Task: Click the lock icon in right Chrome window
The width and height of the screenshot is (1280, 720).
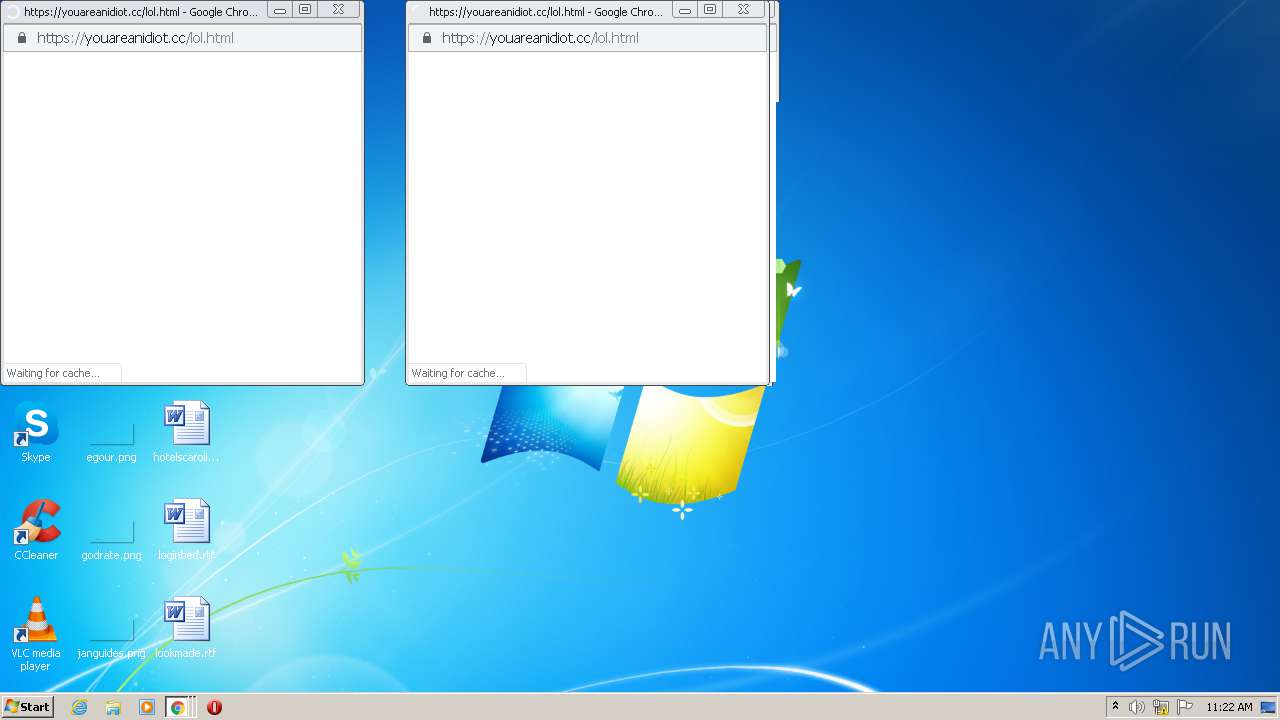Action: (x=426, y=38)
